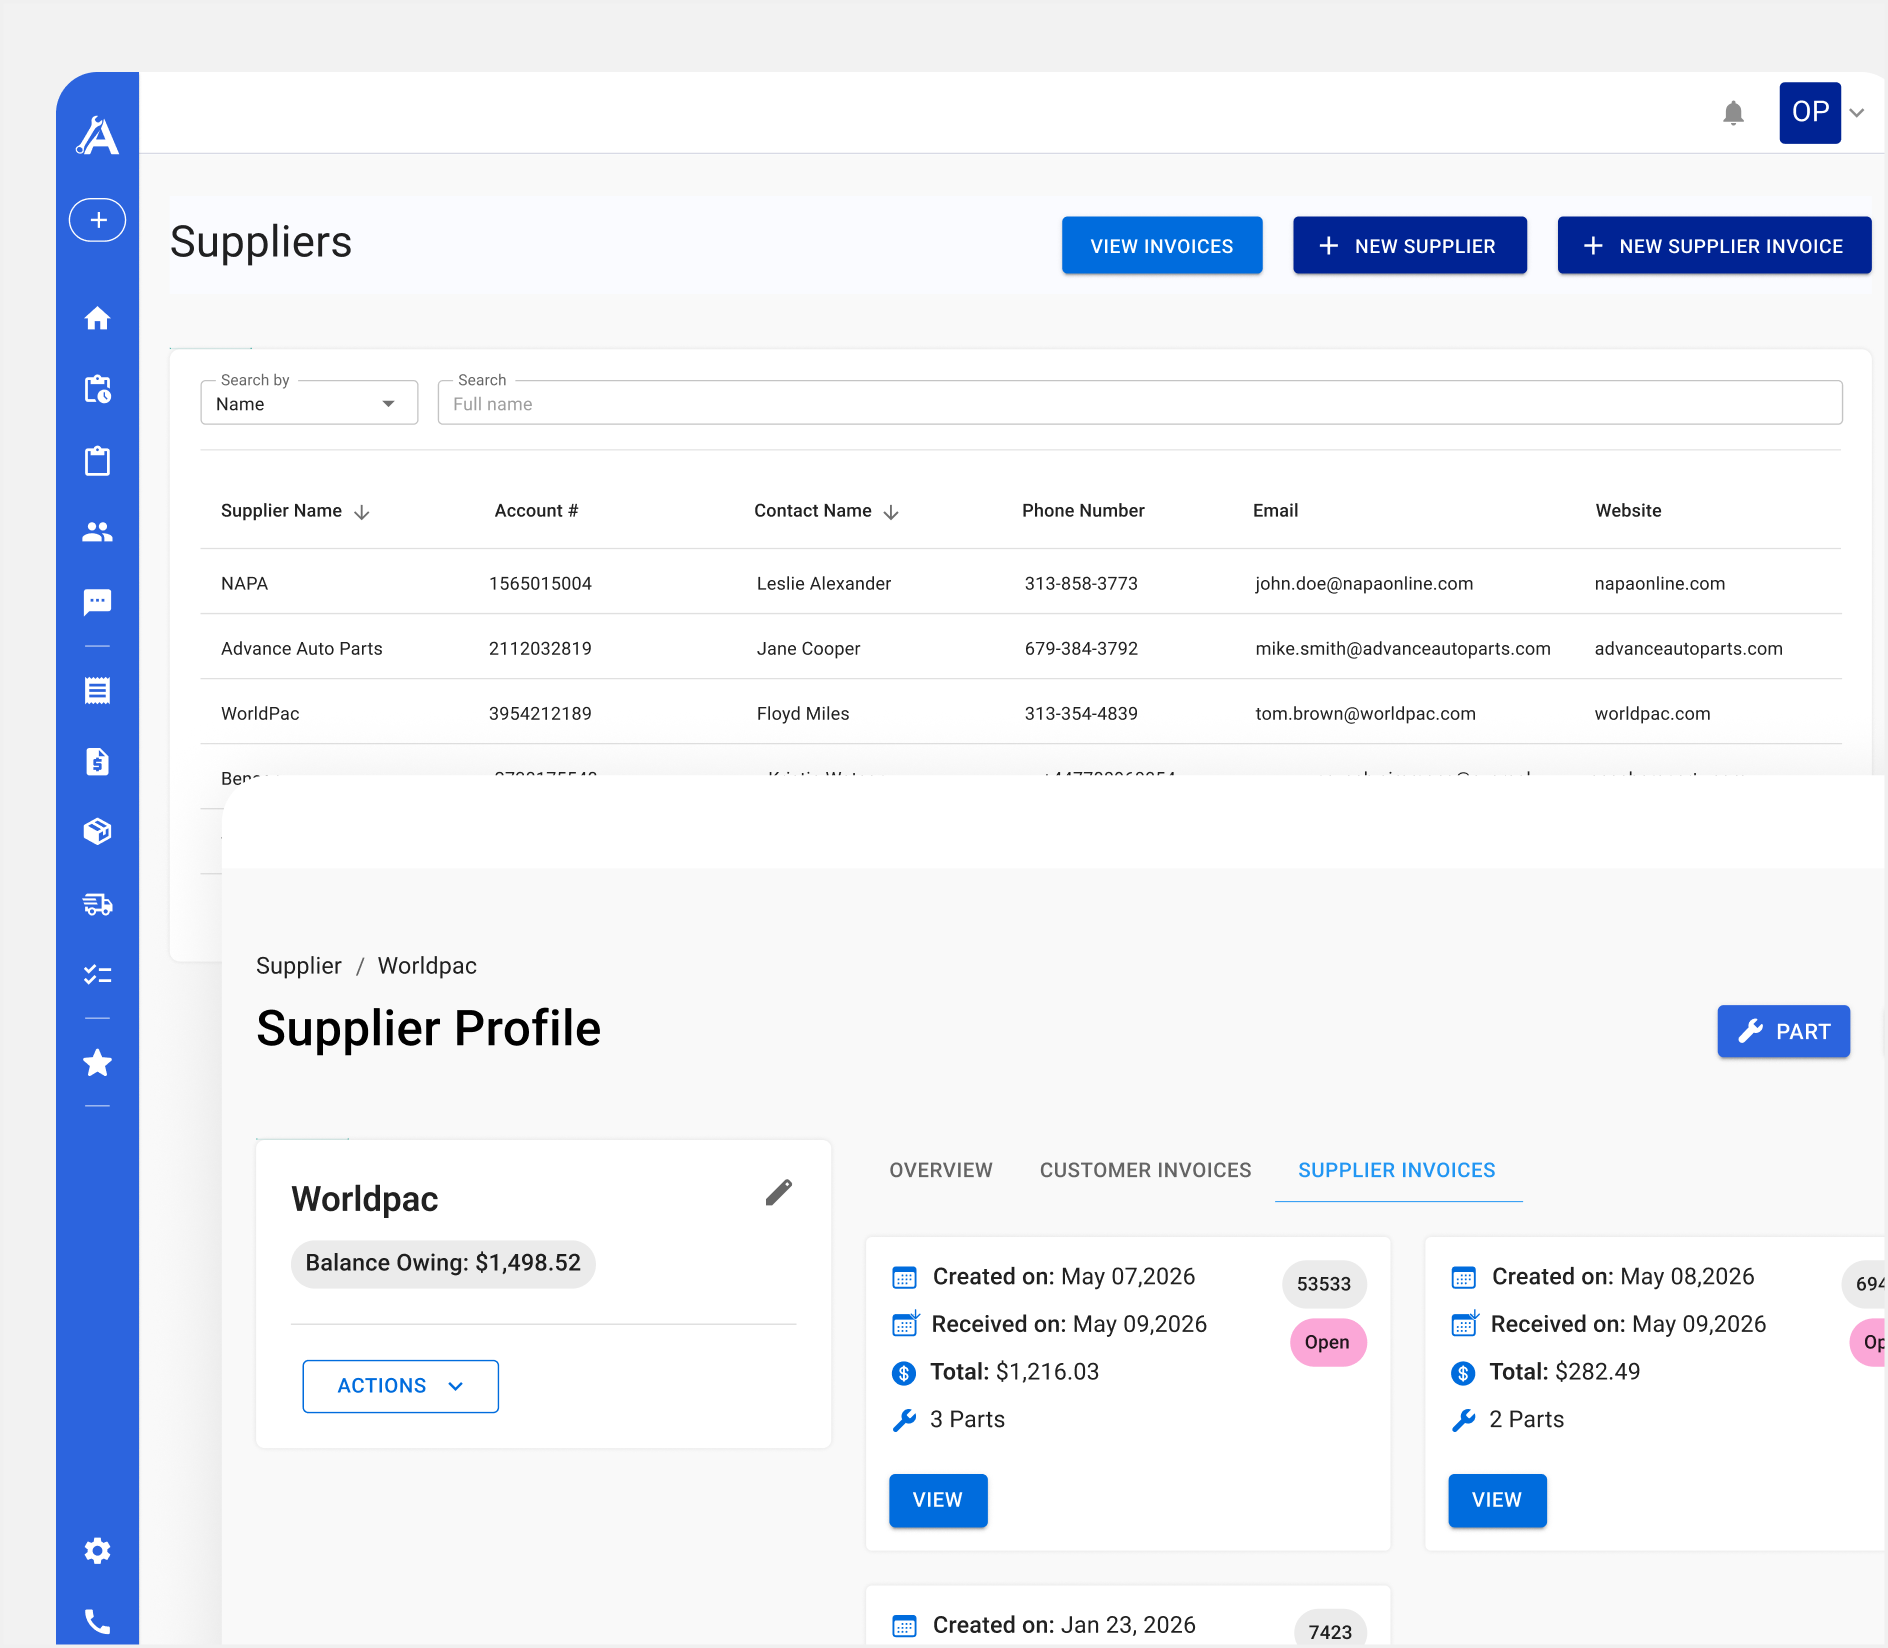Open the Home sidebar icon
The image size is (1888, 1648).
click(97, 318)
